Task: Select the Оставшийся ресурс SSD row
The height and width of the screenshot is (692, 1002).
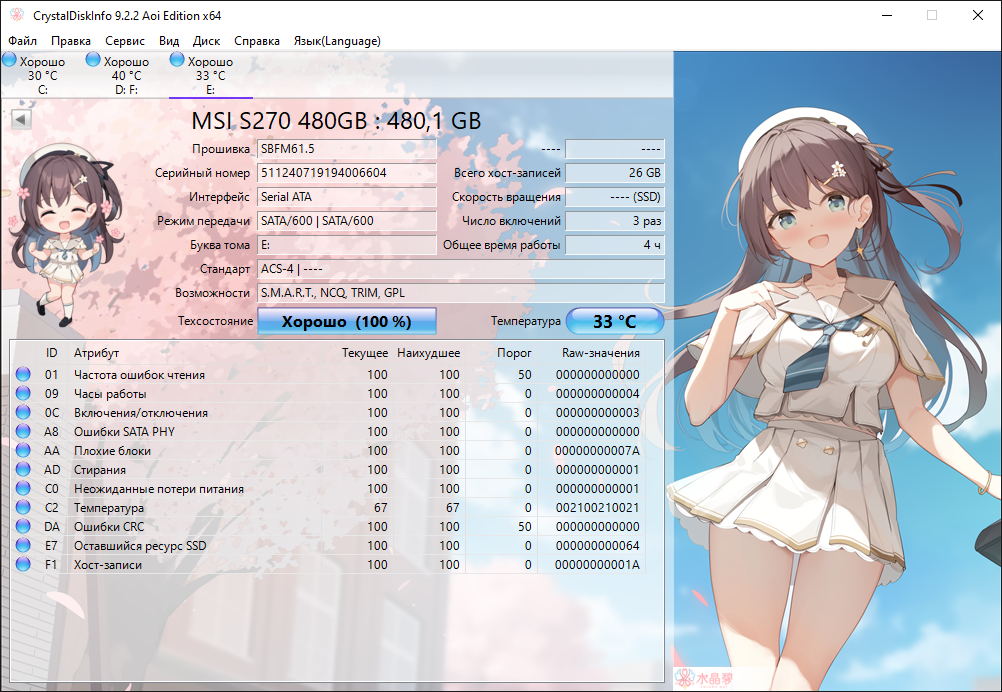Action: tap(328, 546)
